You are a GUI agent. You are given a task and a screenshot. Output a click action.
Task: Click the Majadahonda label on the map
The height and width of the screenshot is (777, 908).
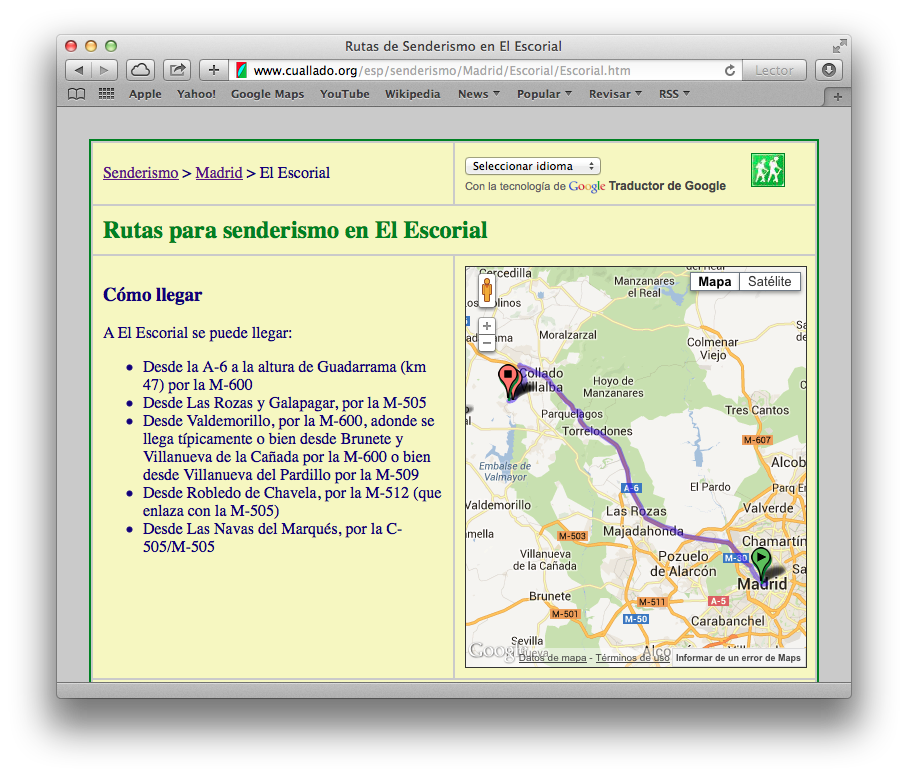[643, 531]
